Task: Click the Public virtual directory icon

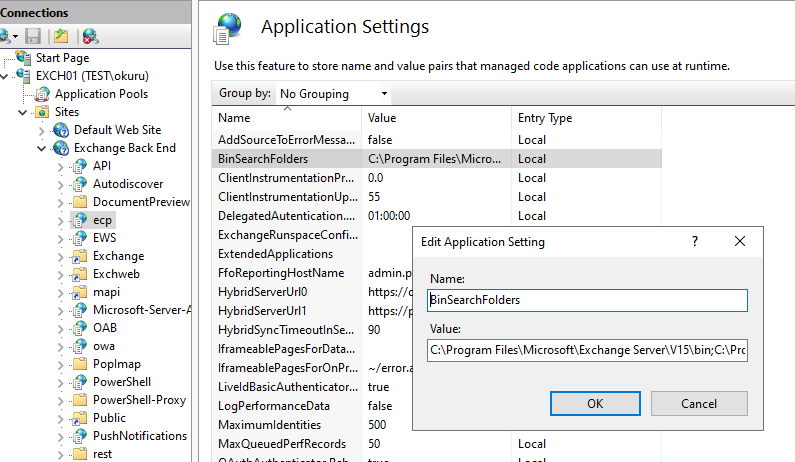Action: pyautogui.click(x=80, y=418)
